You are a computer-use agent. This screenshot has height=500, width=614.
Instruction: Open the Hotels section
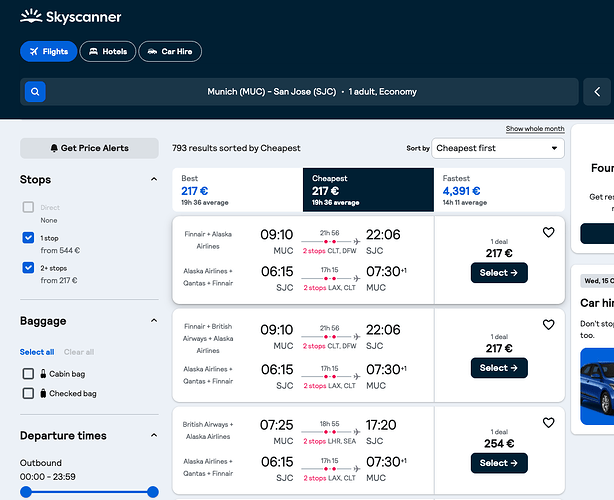click(x=108, y=51)
